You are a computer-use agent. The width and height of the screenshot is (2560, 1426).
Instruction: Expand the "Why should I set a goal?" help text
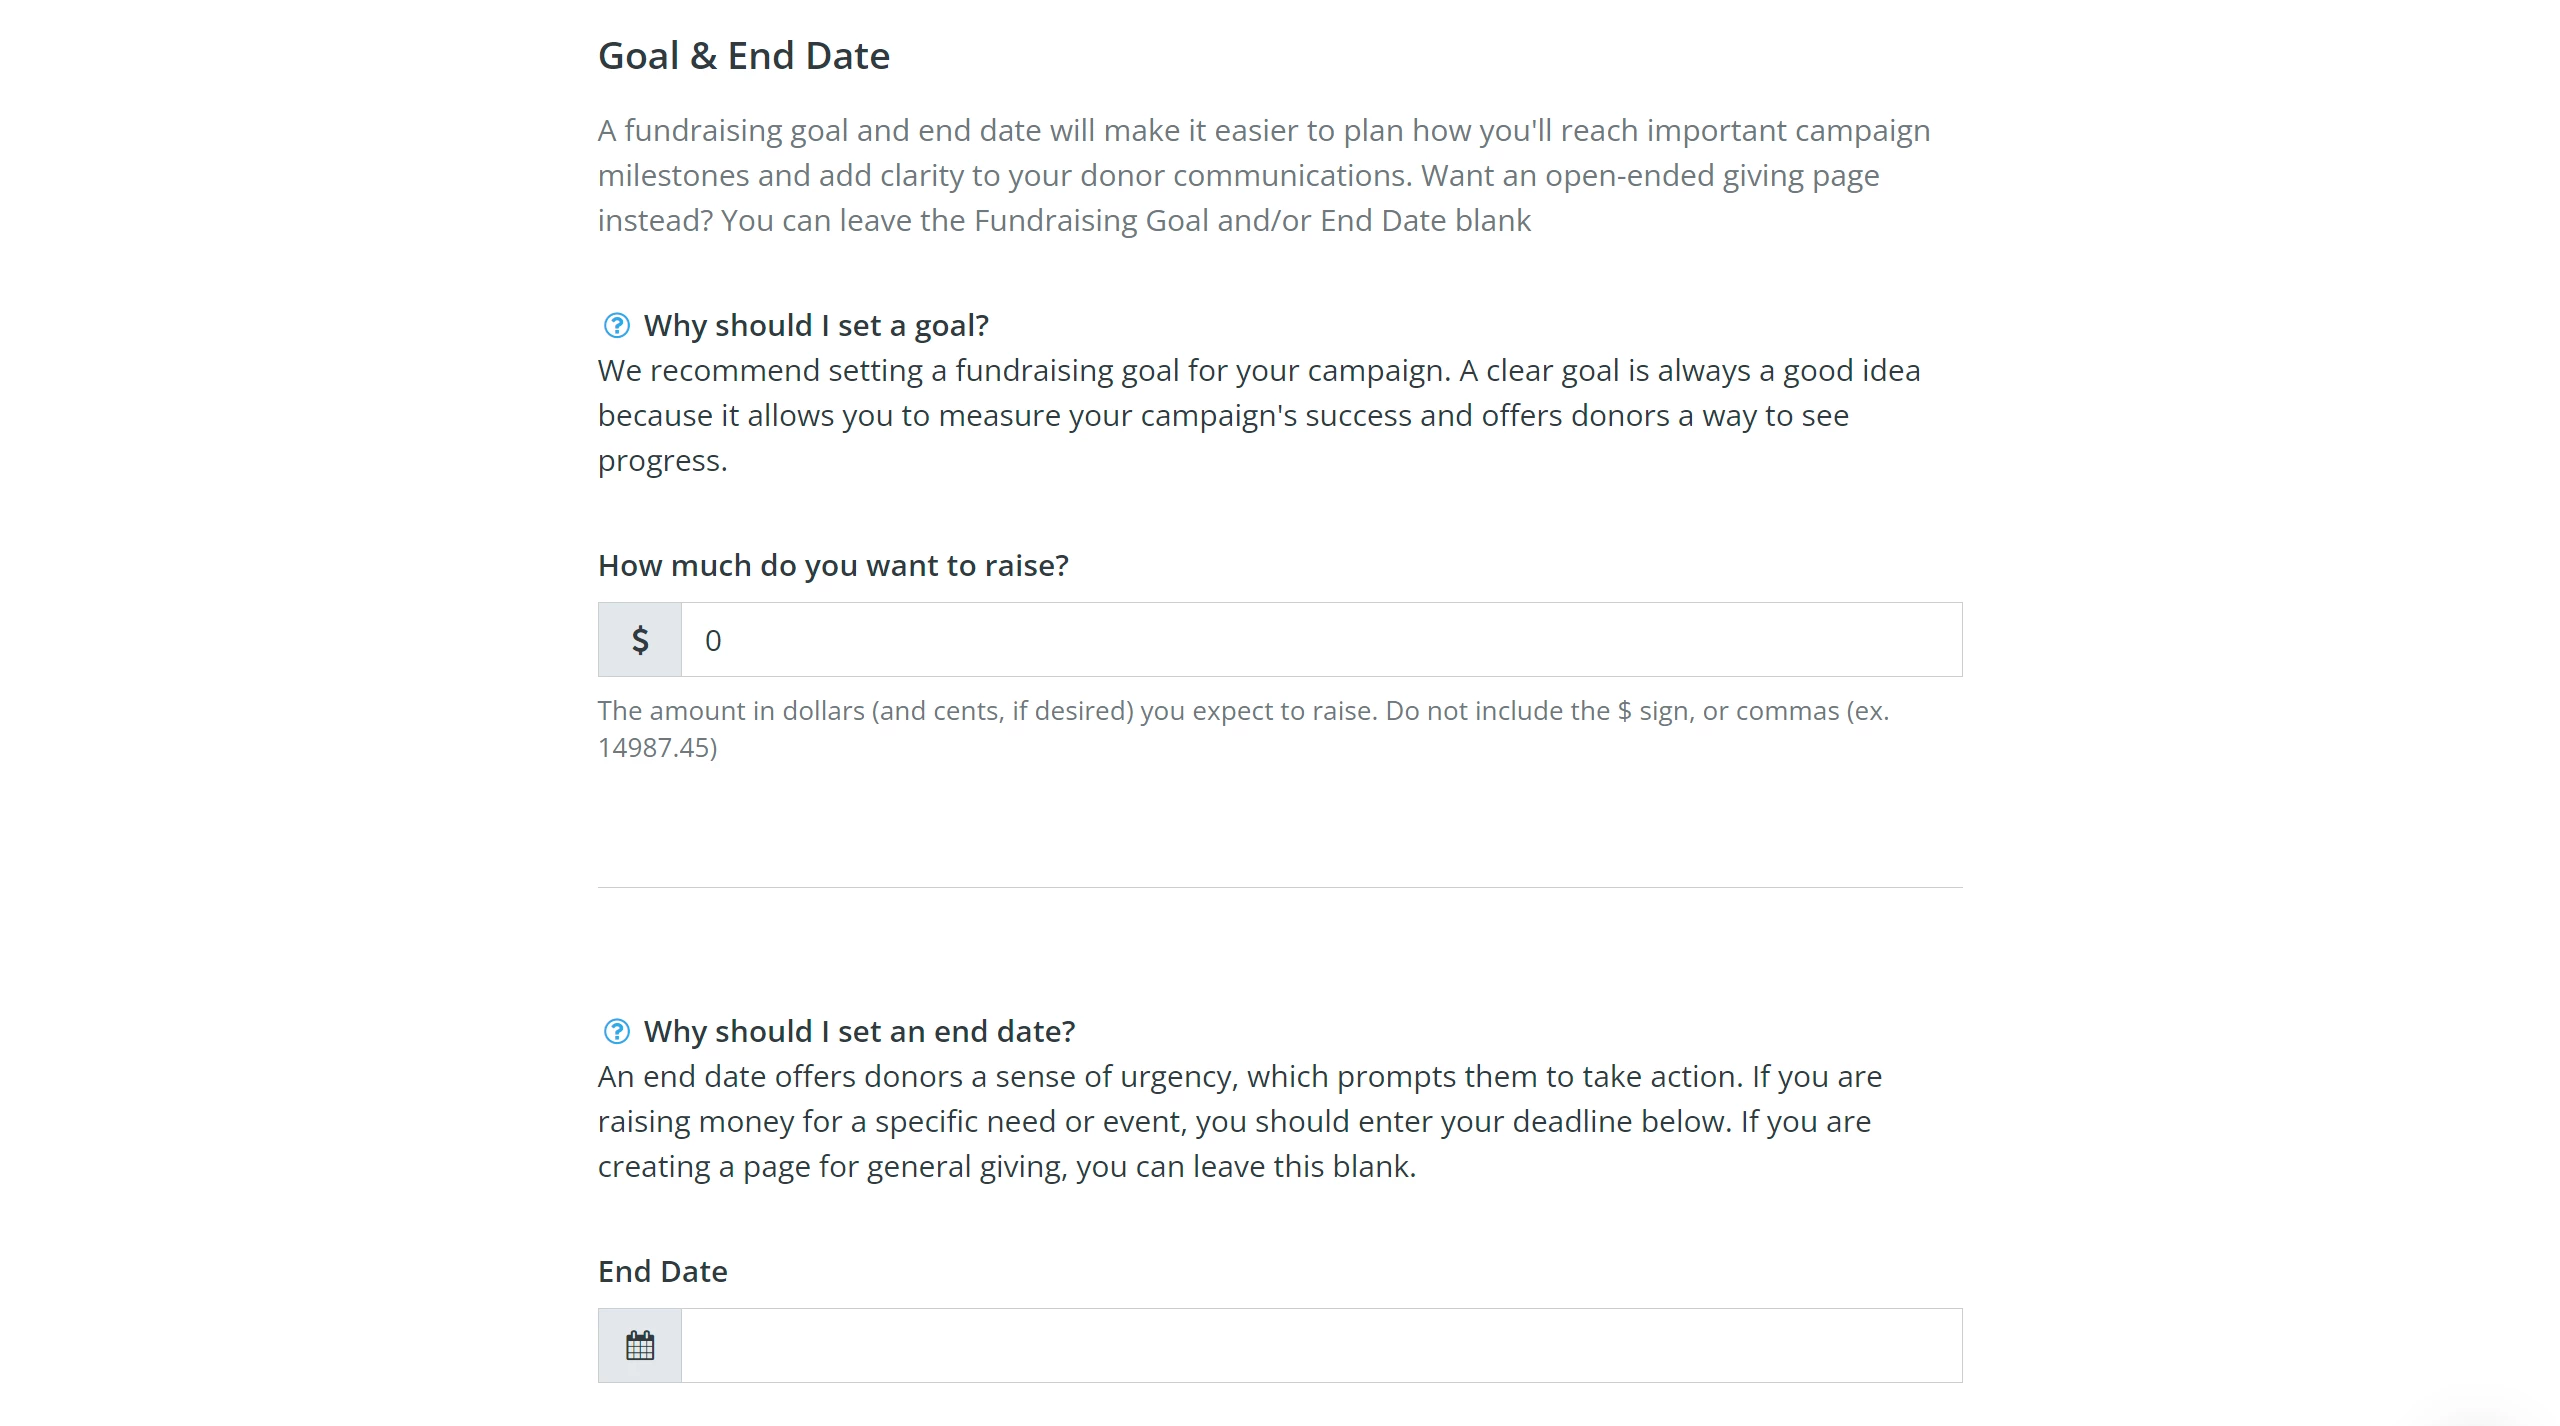[817, 324]
